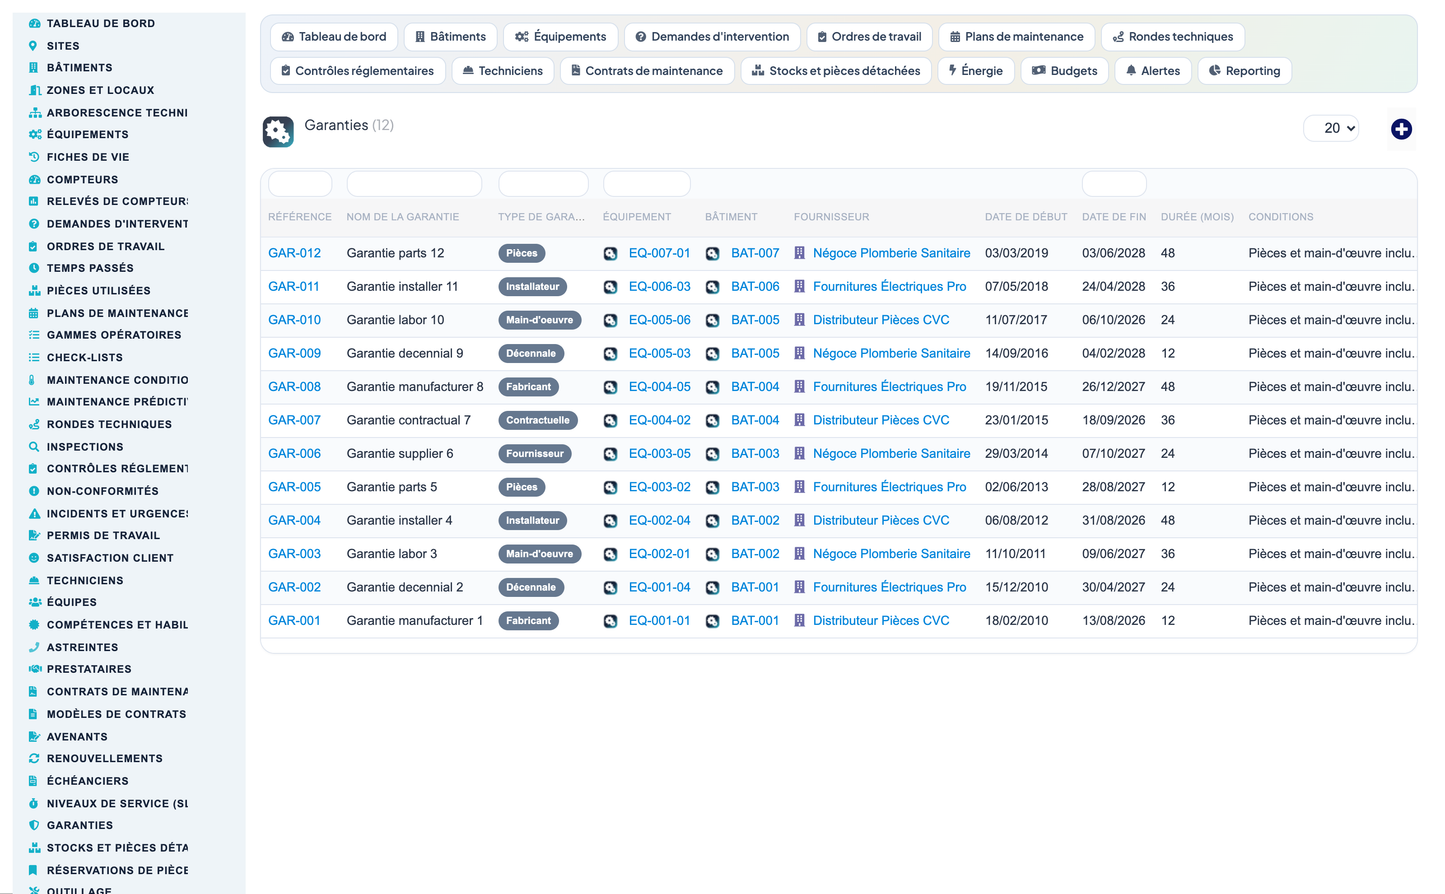The width and height of the screenshot is (1445, 894).
Task: Click the Satisfaction client smiley icon
Action: (34, 558)
